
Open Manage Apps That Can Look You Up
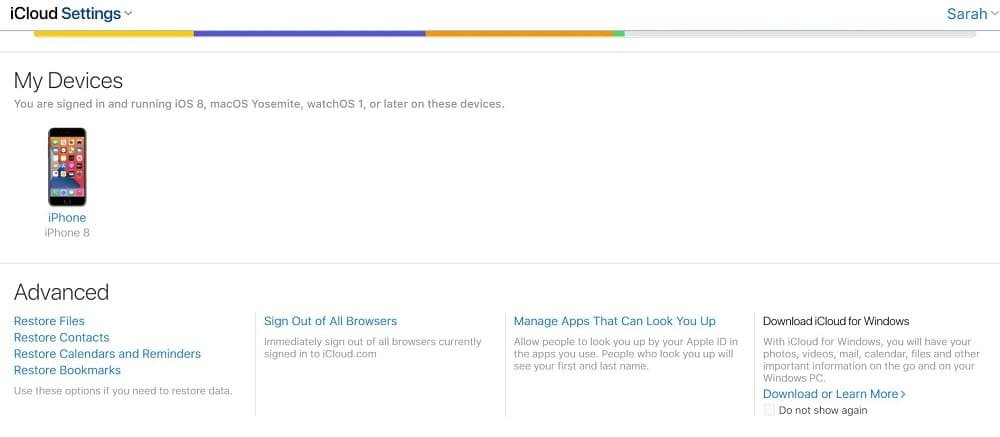click(x=614, y=321)
